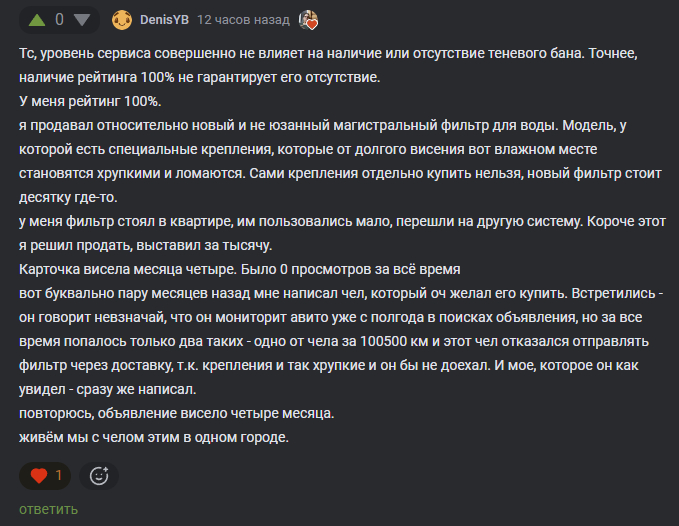This screenshot has height=526, width=679.
Task: Click the small avatar badge with heart
Action: pyautogui.click(x=308, y=20)
